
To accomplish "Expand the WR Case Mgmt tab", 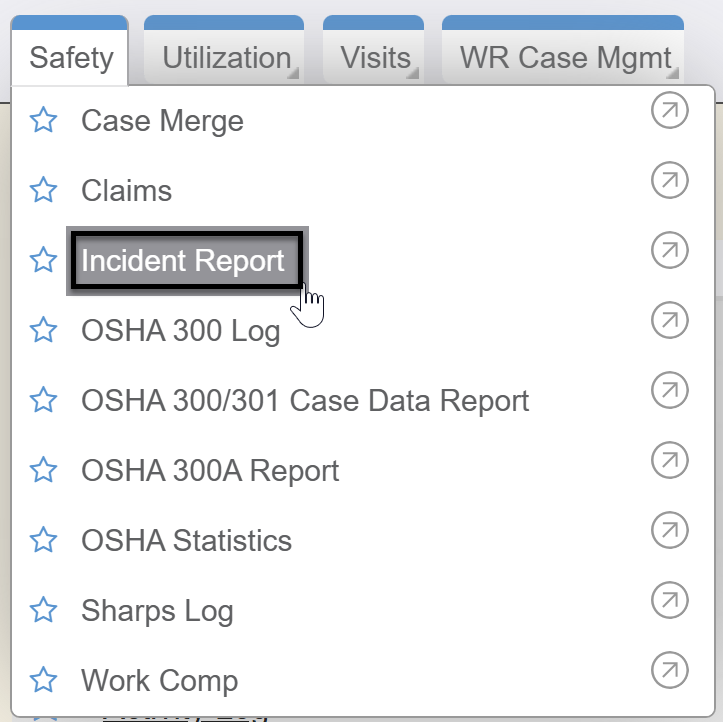I will [565, 58].
